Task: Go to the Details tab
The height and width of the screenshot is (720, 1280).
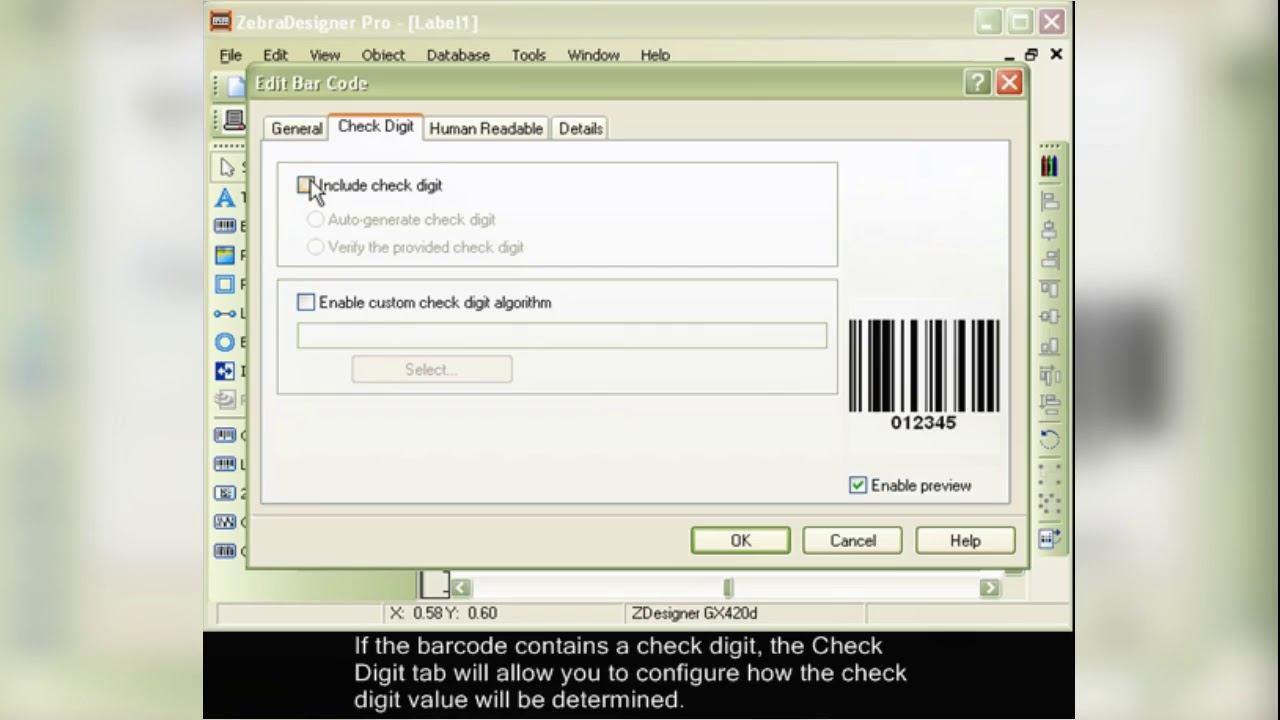Action: (580, 128)
